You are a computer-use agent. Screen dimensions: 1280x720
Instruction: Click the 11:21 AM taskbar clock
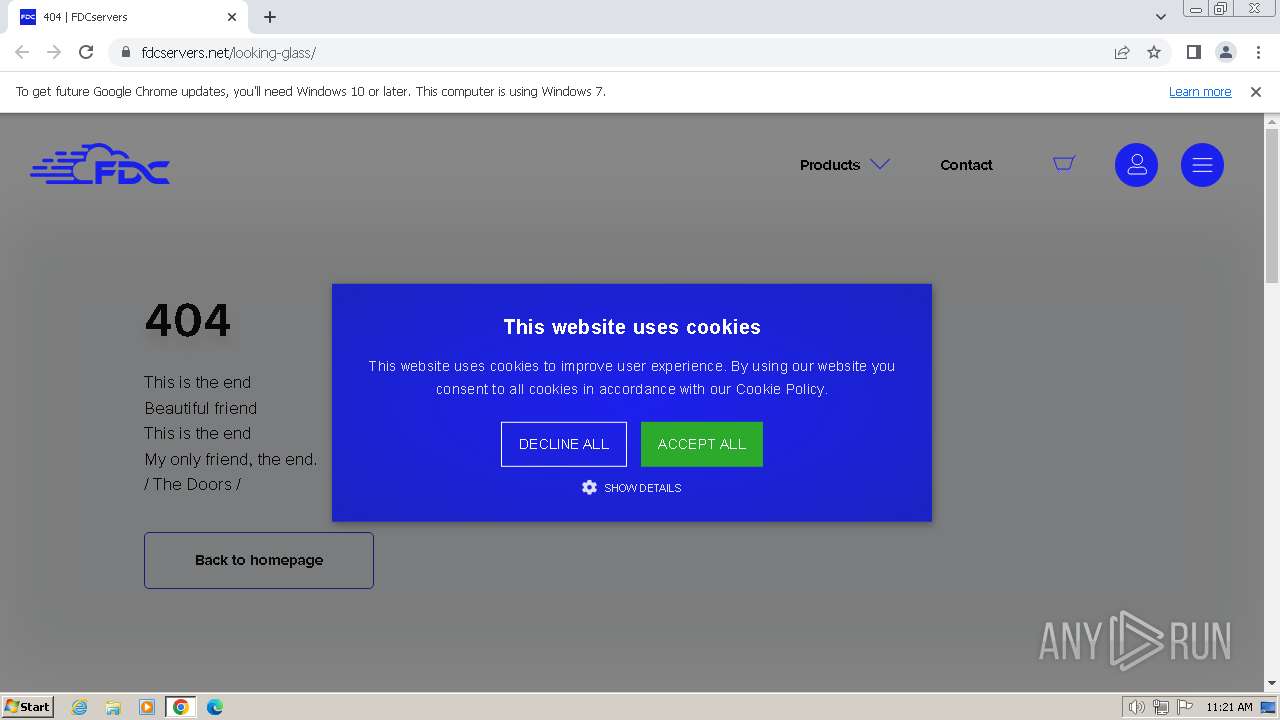click(1229, 707)
